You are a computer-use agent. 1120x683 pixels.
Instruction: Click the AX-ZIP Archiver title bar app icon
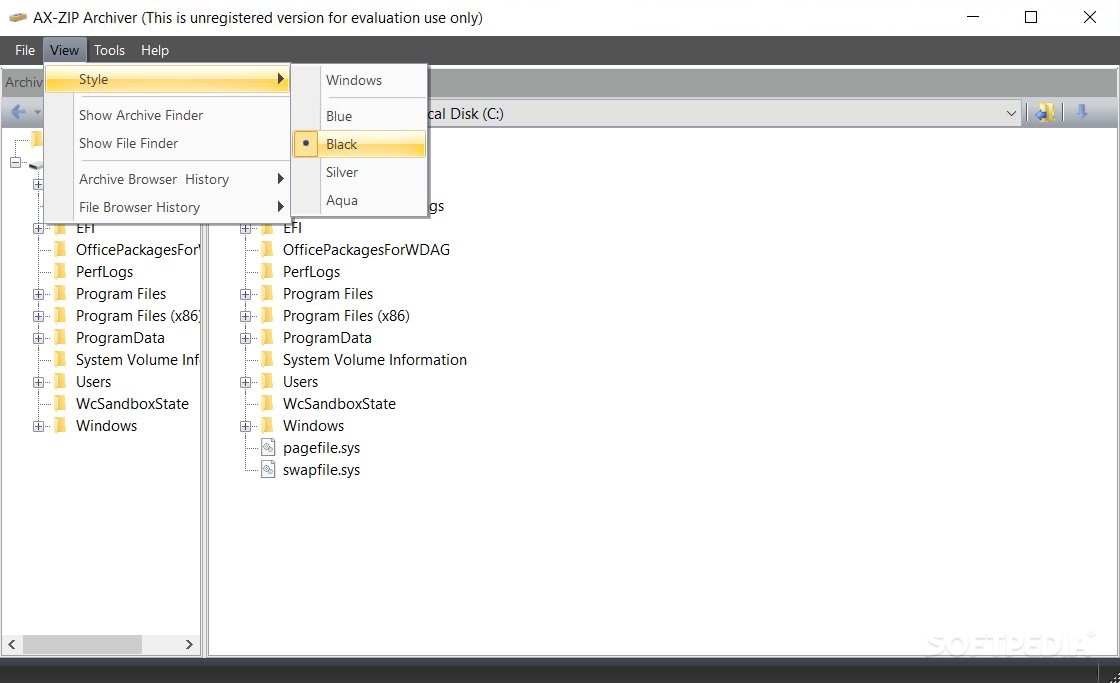(17, 17)
